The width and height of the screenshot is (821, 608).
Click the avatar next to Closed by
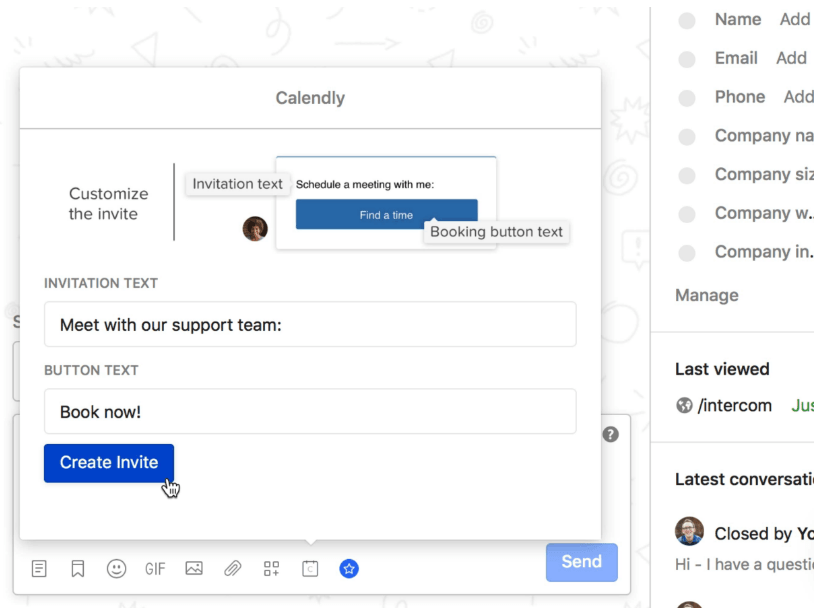(x=689, y=531)
